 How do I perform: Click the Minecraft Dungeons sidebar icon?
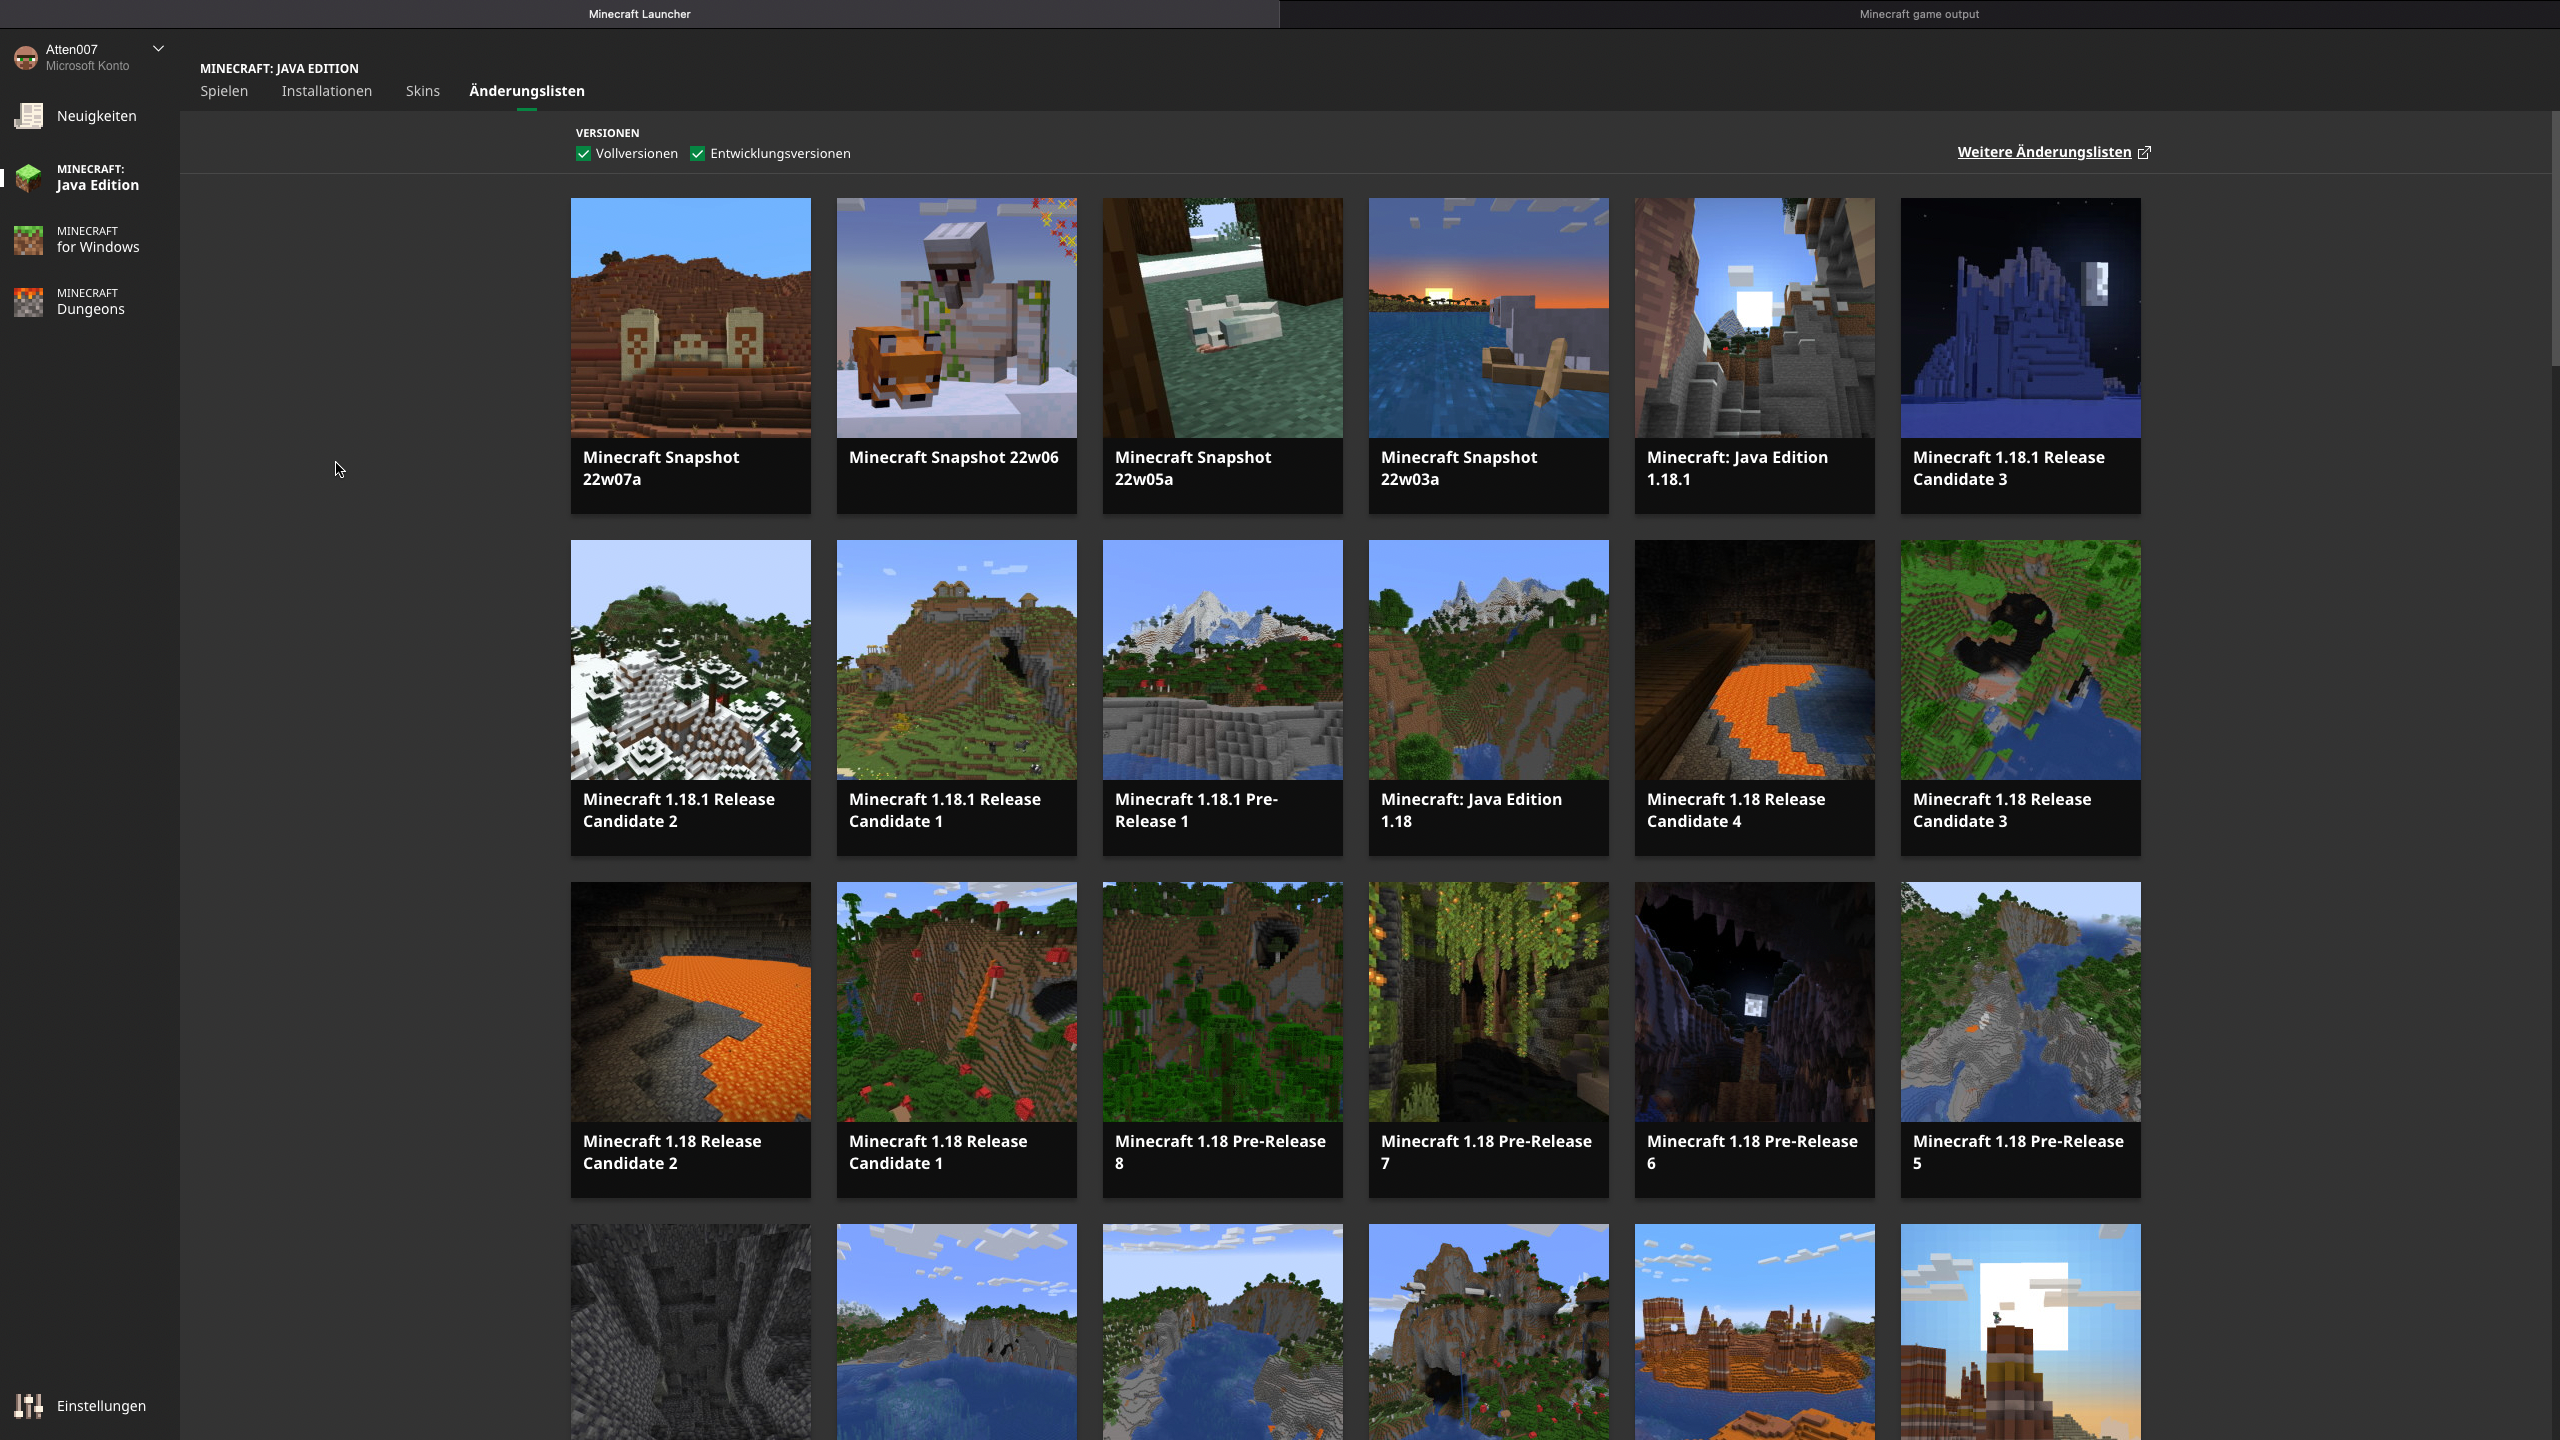coord(29,302)
